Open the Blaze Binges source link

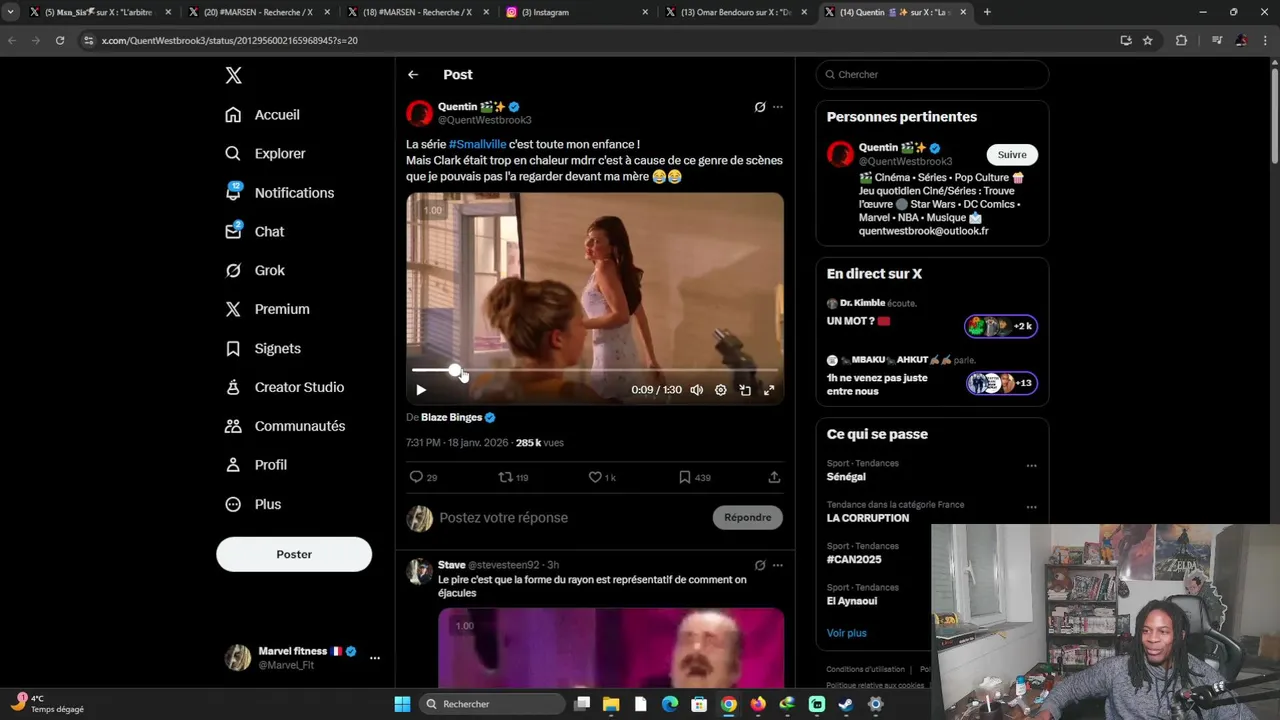[452, 417]
